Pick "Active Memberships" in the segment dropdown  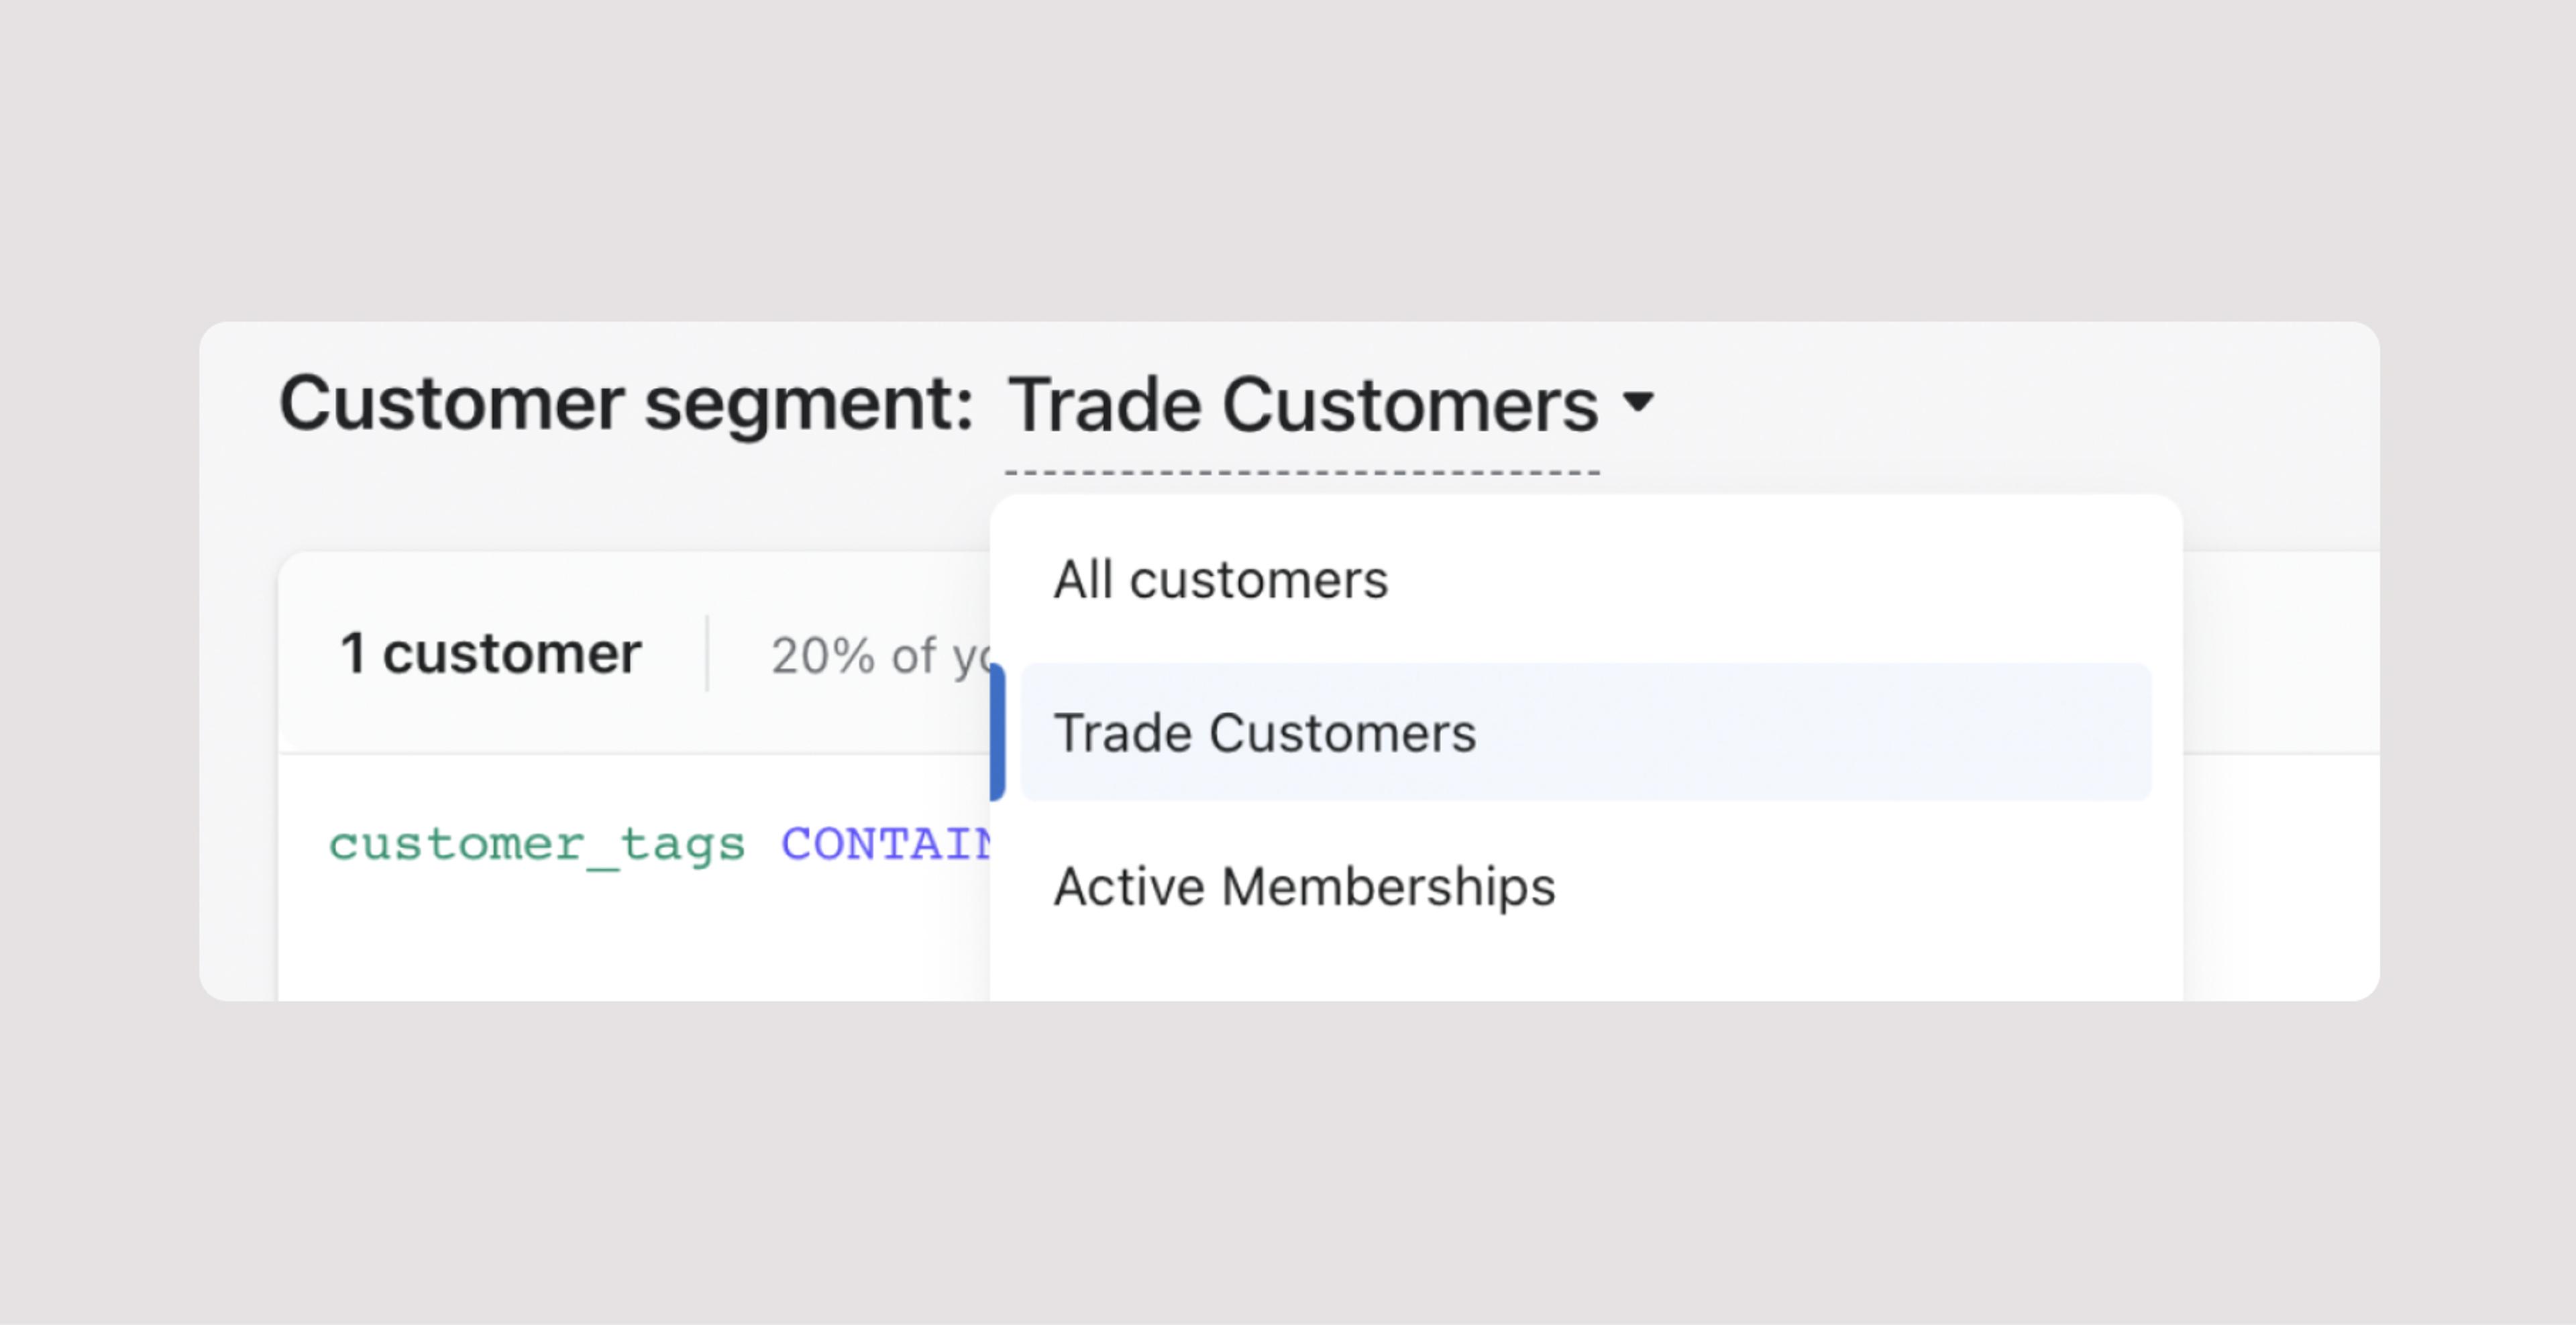[x=1304, y=887]
